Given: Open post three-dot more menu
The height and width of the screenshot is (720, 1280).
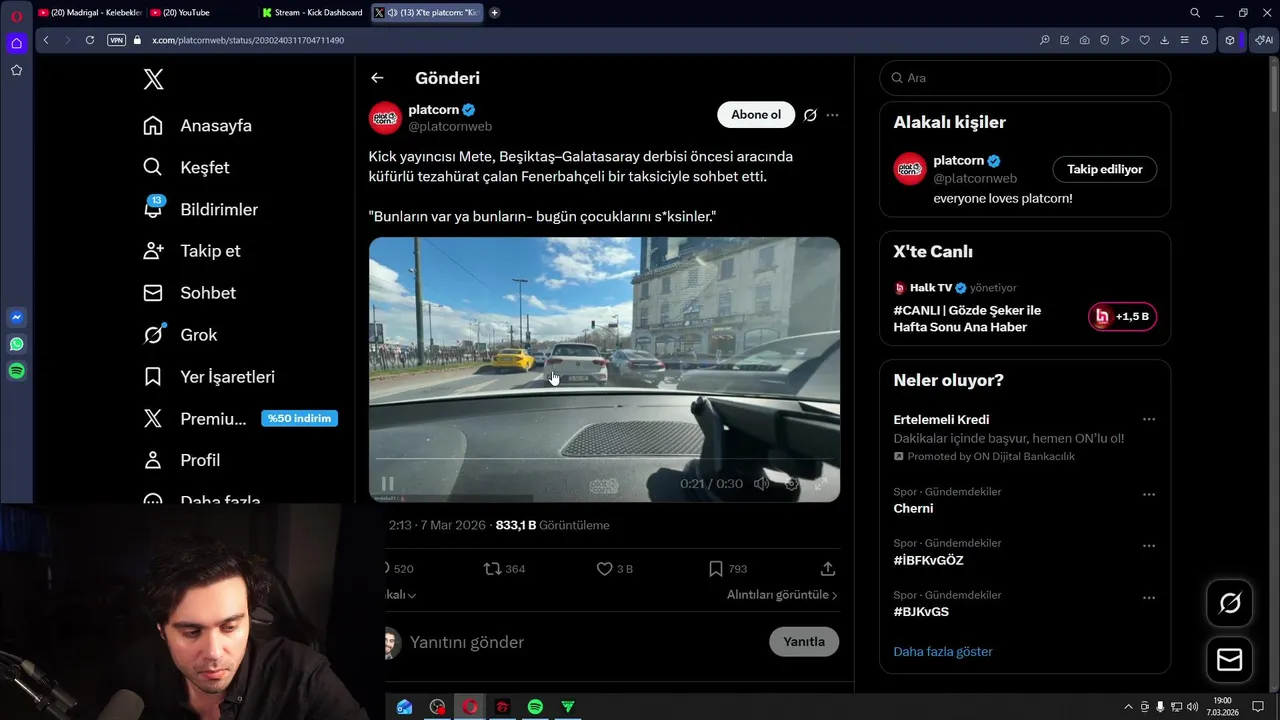Looking at the screenshot, I should coord(832,115).
